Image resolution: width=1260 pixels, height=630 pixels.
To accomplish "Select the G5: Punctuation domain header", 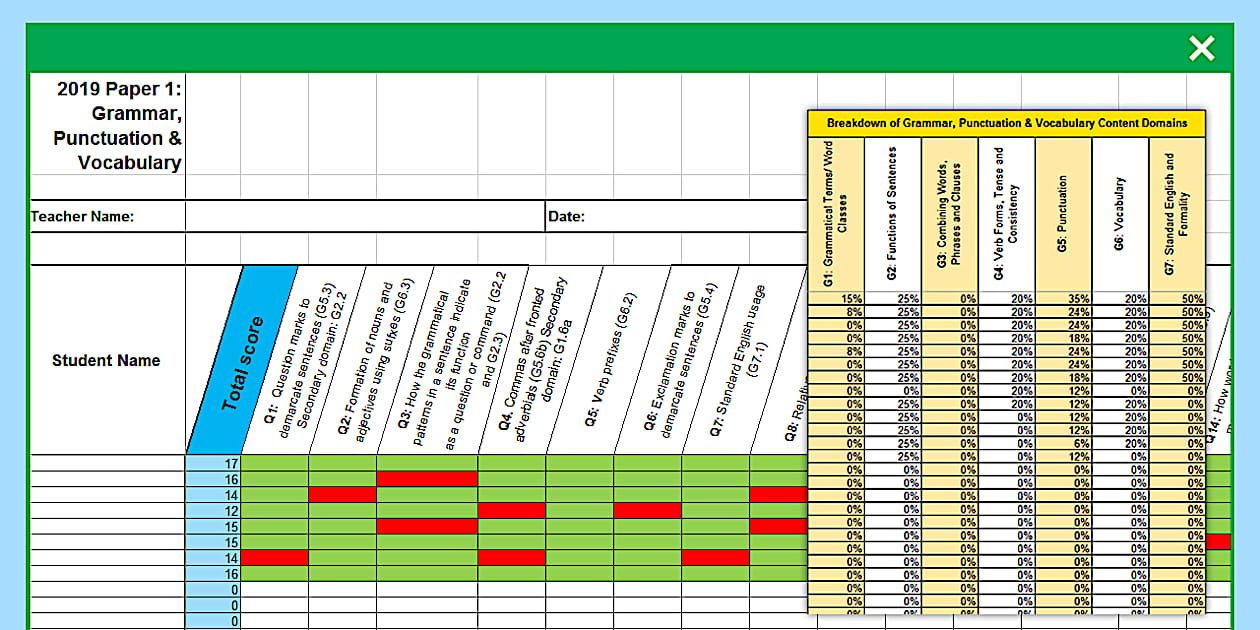I will (1063, 214).
